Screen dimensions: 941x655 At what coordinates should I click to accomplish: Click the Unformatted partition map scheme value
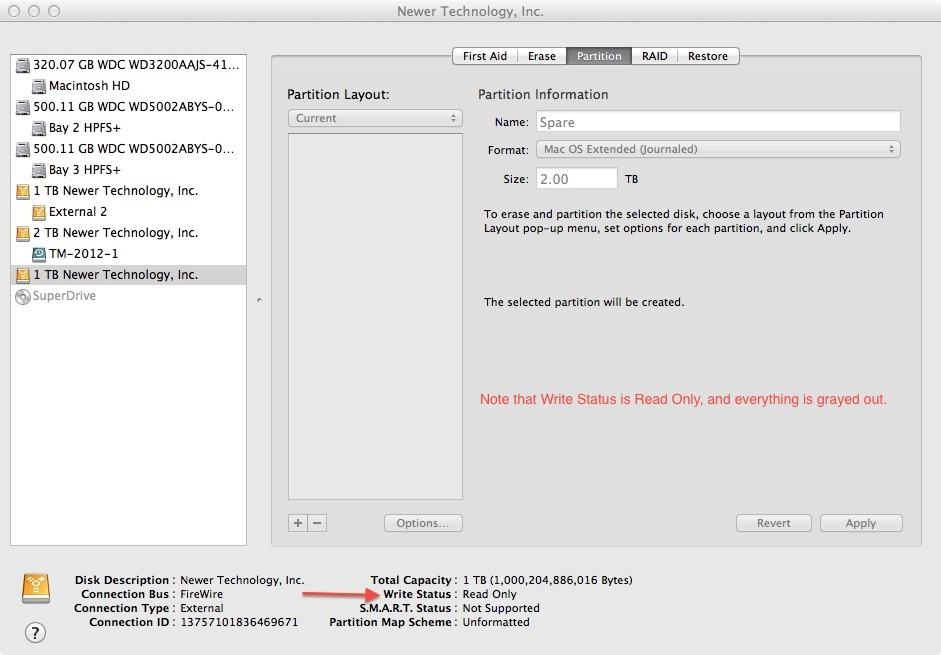pyautogui.click(x=496, y=622)
